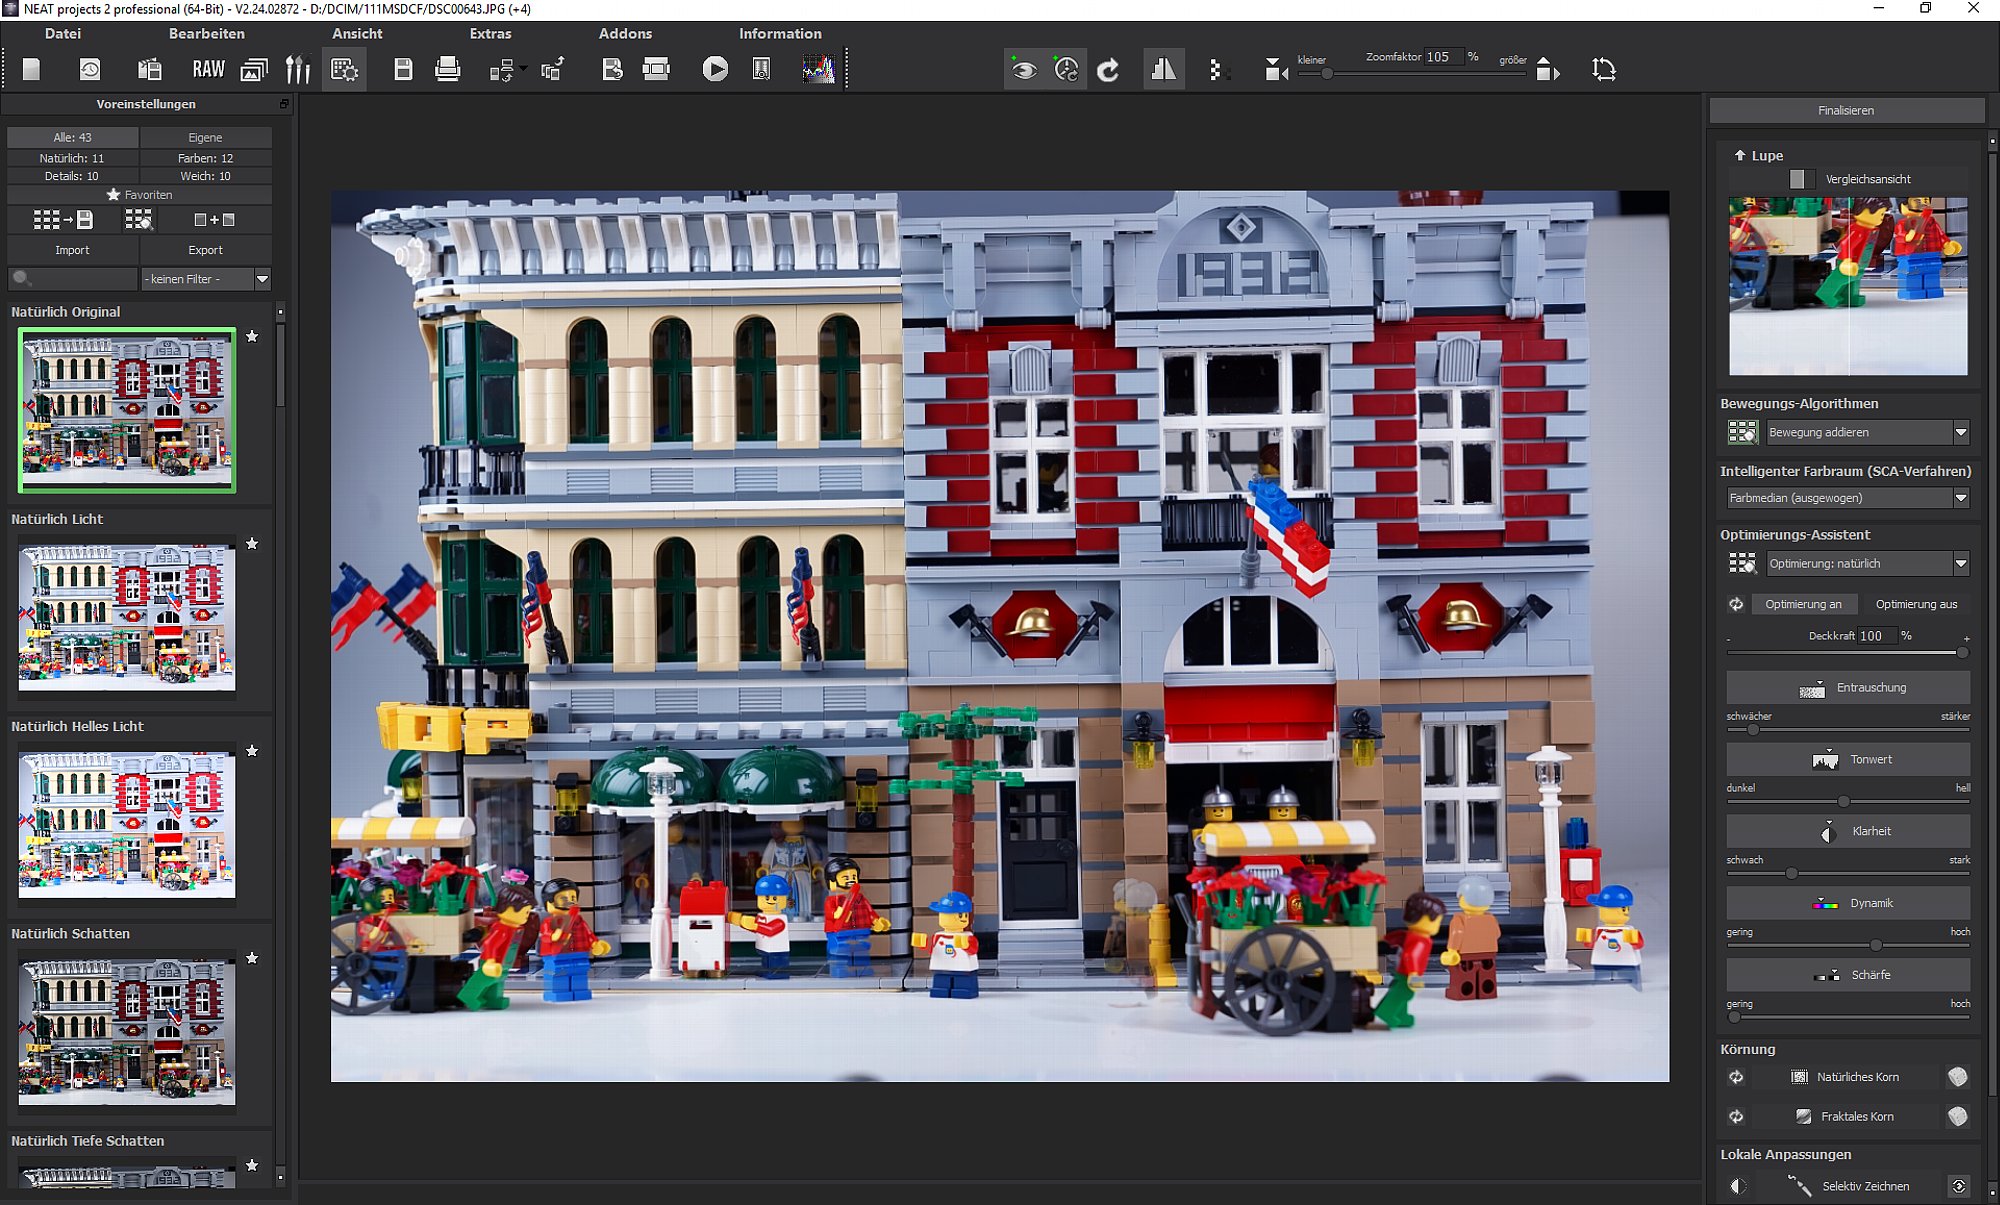Click the Export presets button
2000x1205 pixels.
205,250
